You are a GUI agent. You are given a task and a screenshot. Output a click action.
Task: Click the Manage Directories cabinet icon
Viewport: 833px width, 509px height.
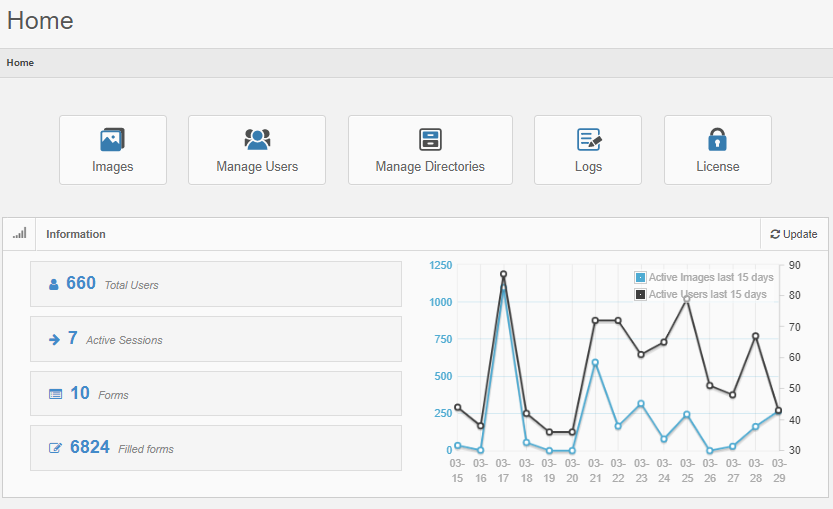click(430, 140)
